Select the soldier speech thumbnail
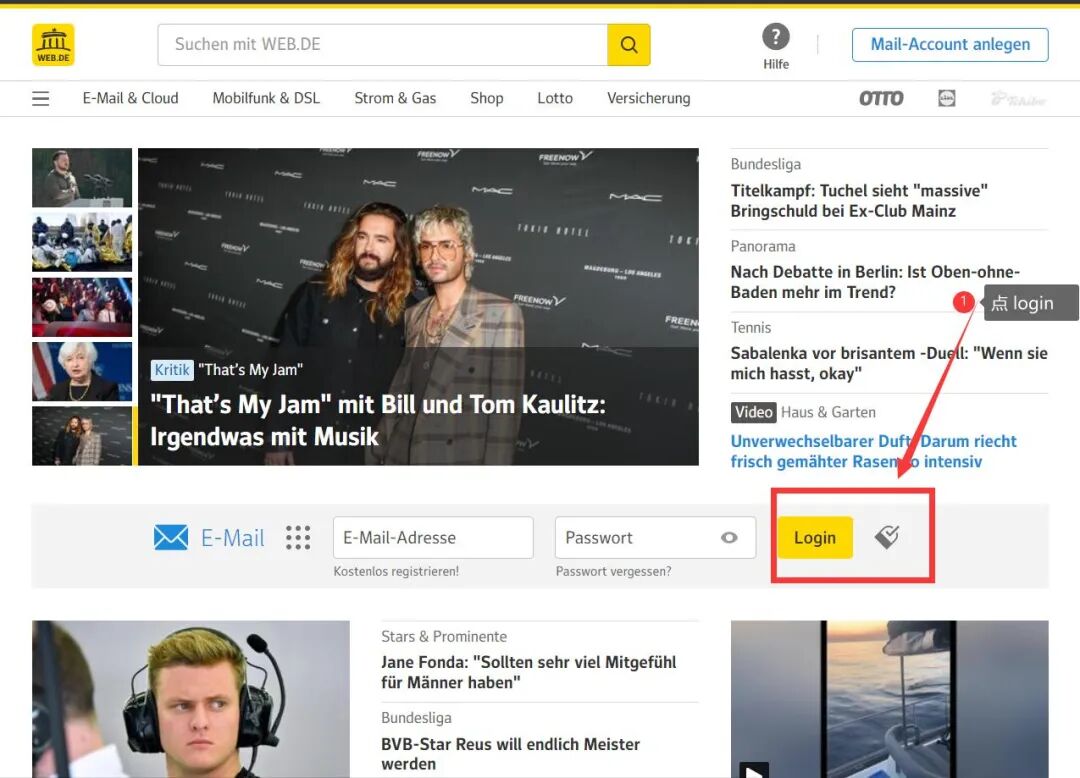 pyautogui.click(x=82, y=178)
